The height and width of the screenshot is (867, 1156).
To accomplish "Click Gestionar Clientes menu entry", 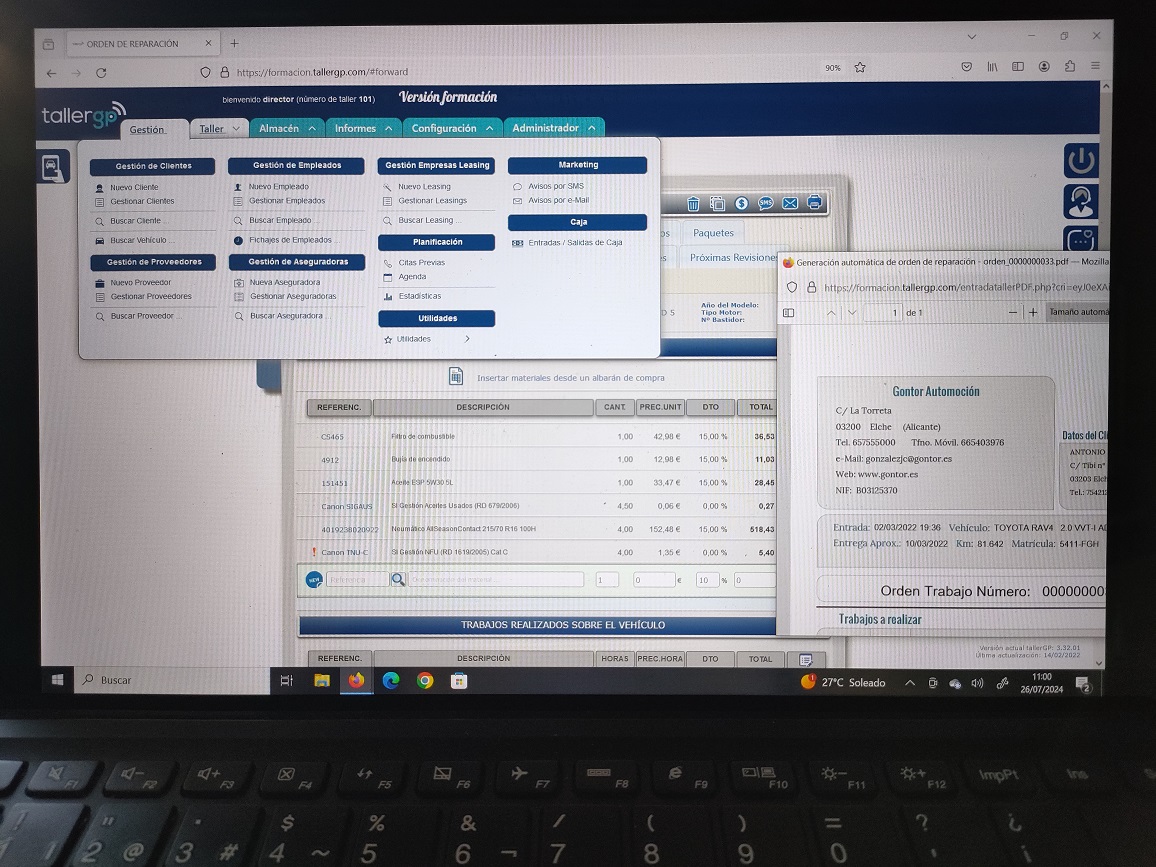I will [142, 201].
